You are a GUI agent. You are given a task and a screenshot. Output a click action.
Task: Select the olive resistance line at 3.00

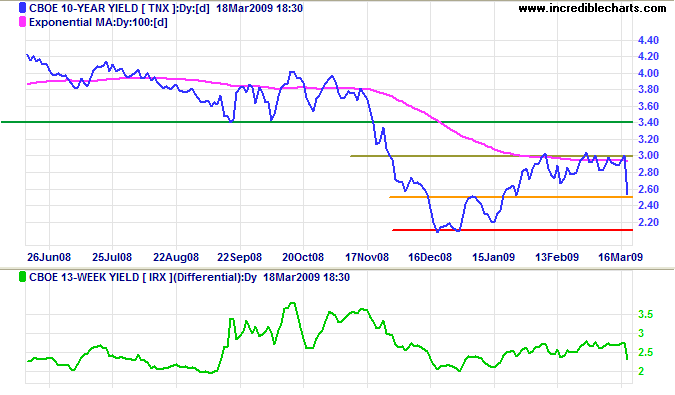tap(492, 156)
